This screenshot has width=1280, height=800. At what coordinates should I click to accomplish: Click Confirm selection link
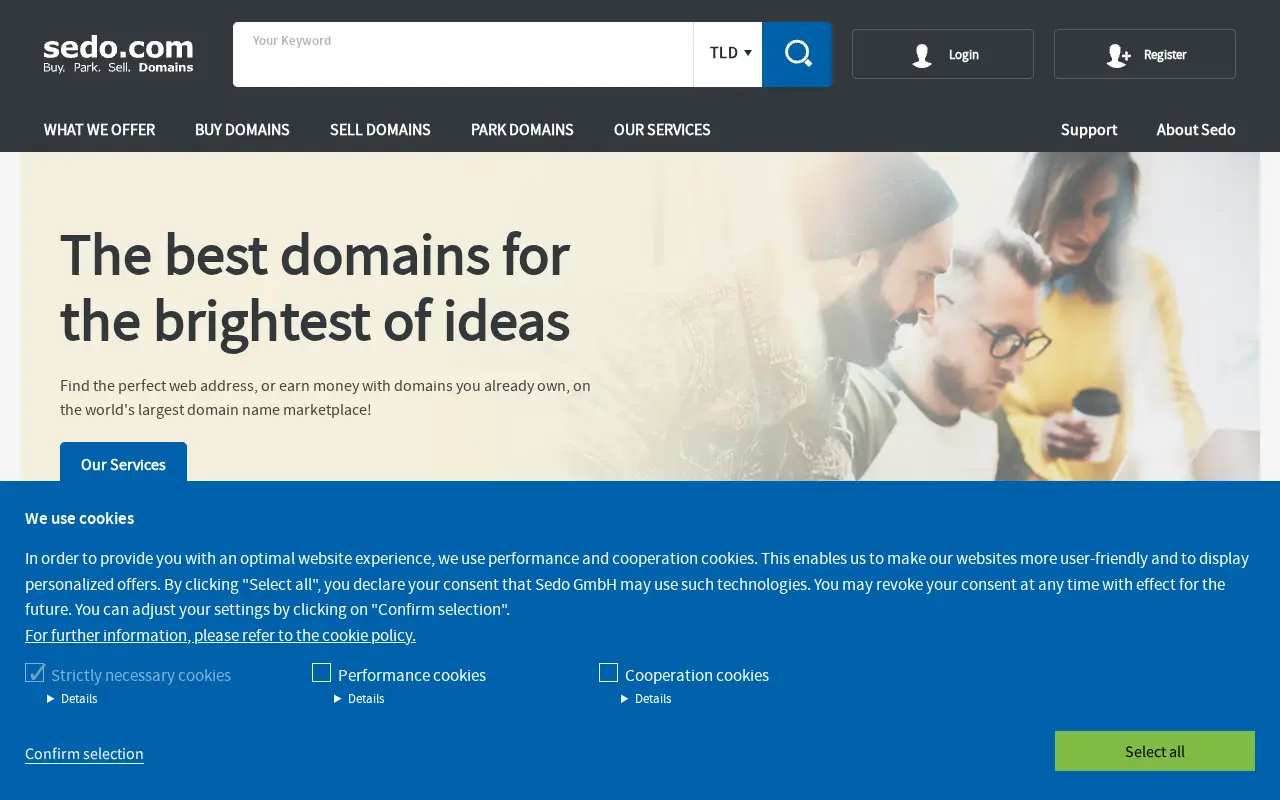tap(84, 754)
